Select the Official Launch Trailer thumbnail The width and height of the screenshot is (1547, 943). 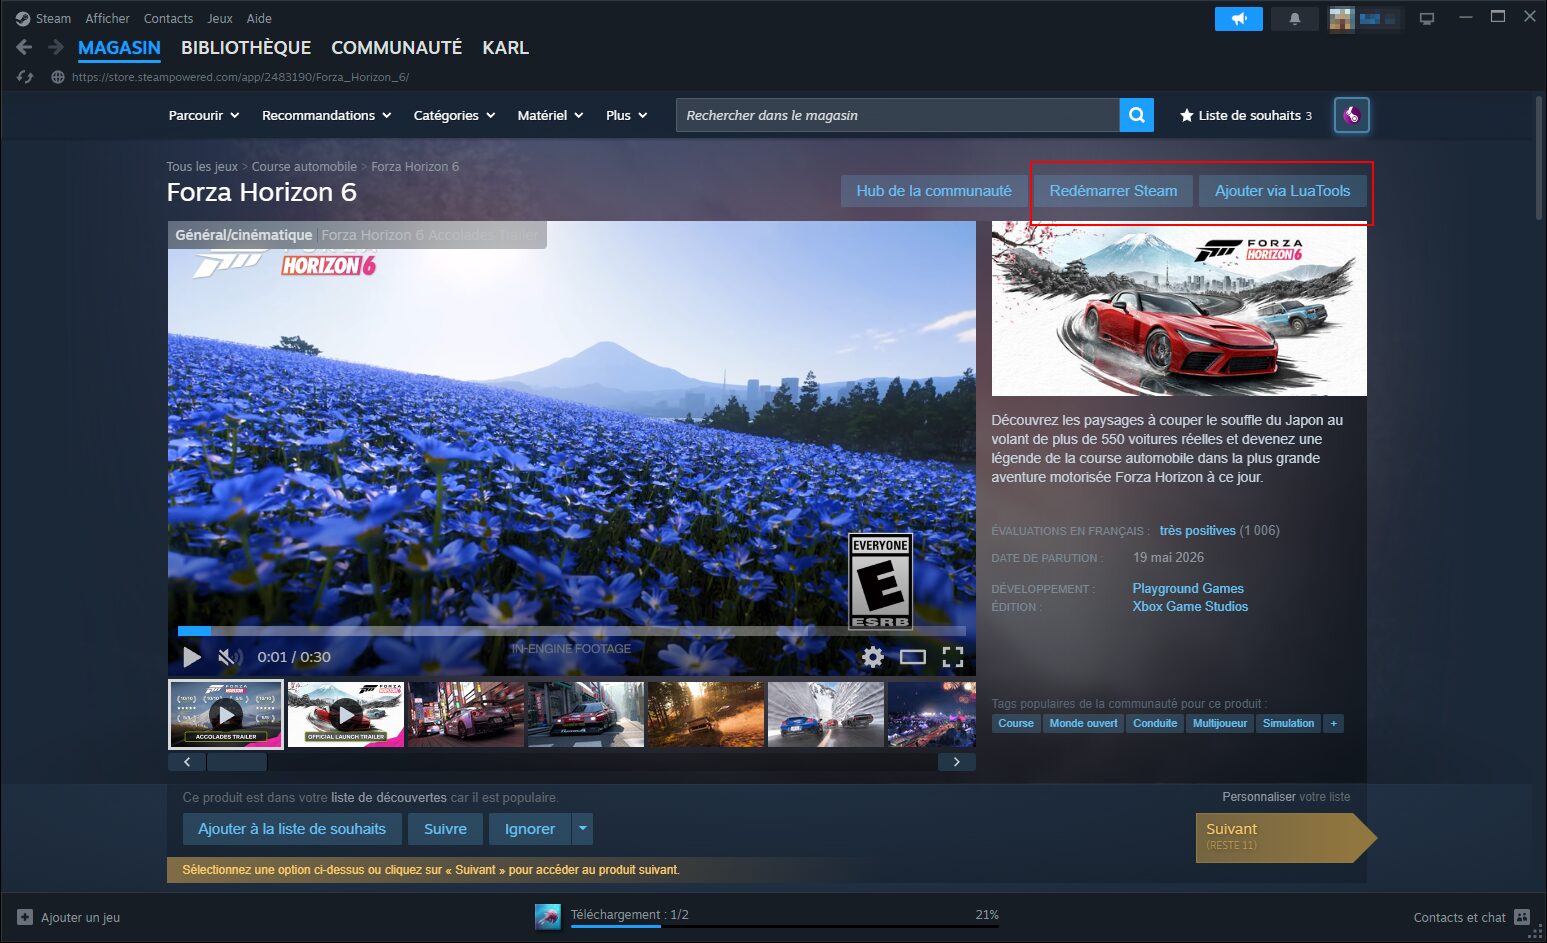tap(346, 714)
